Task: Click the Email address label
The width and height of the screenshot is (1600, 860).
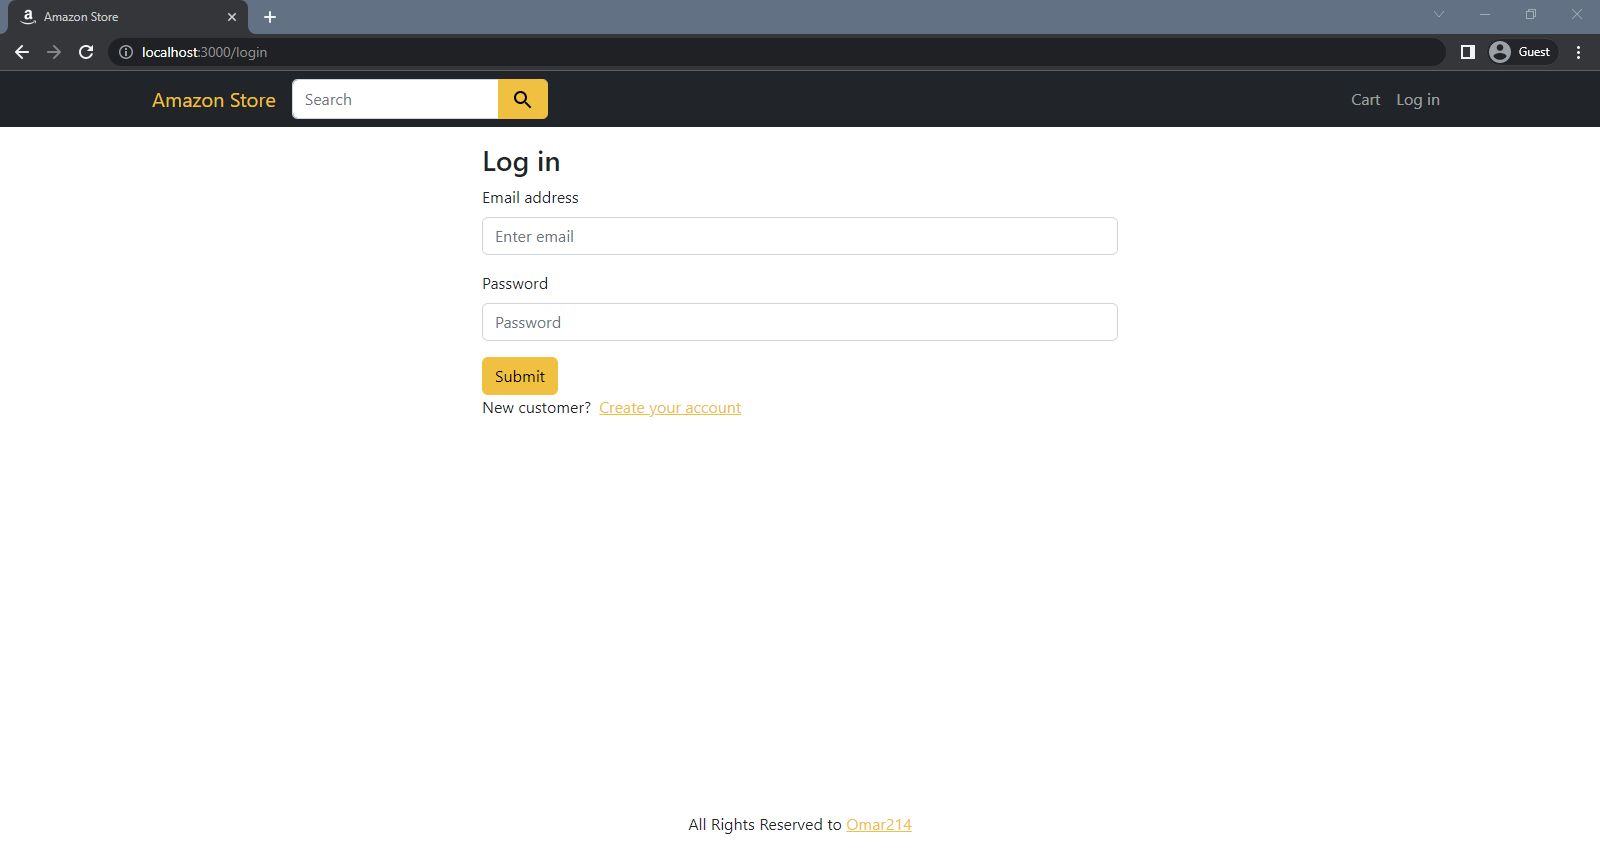Action: [x=530, y=198]
